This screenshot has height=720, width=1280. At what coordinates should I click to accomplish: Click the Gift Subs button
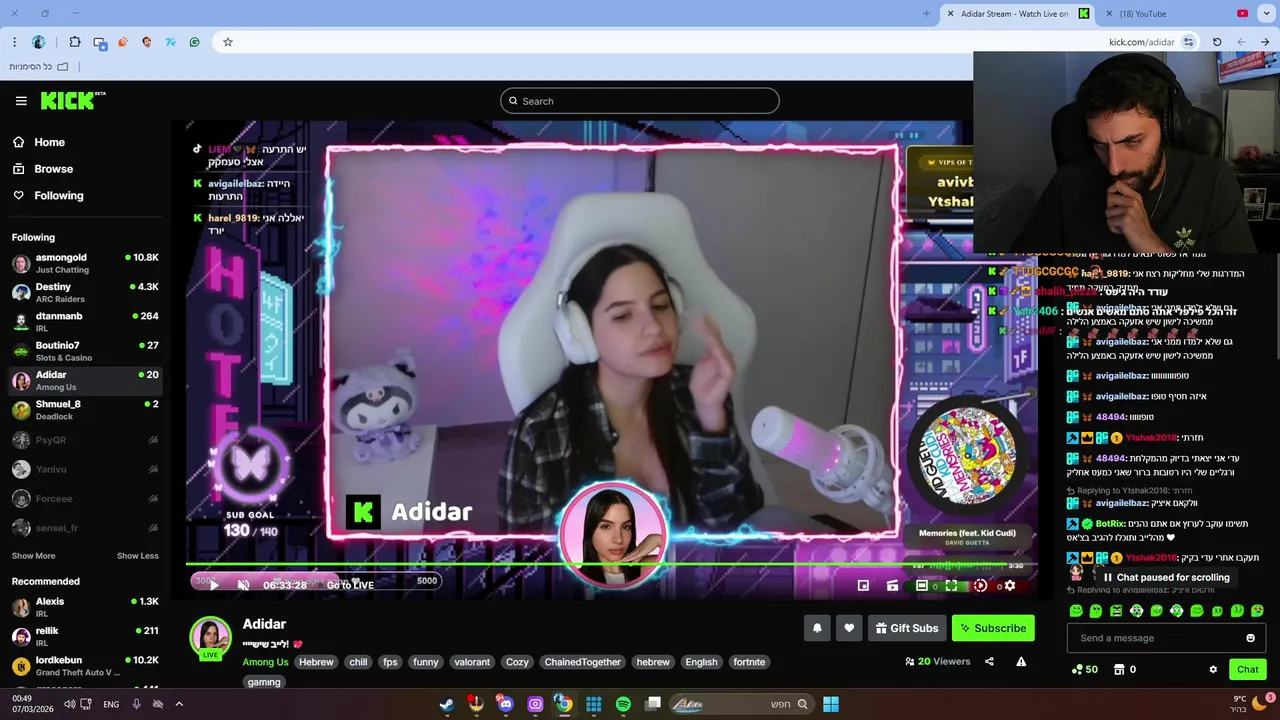(x=907, y=628)
